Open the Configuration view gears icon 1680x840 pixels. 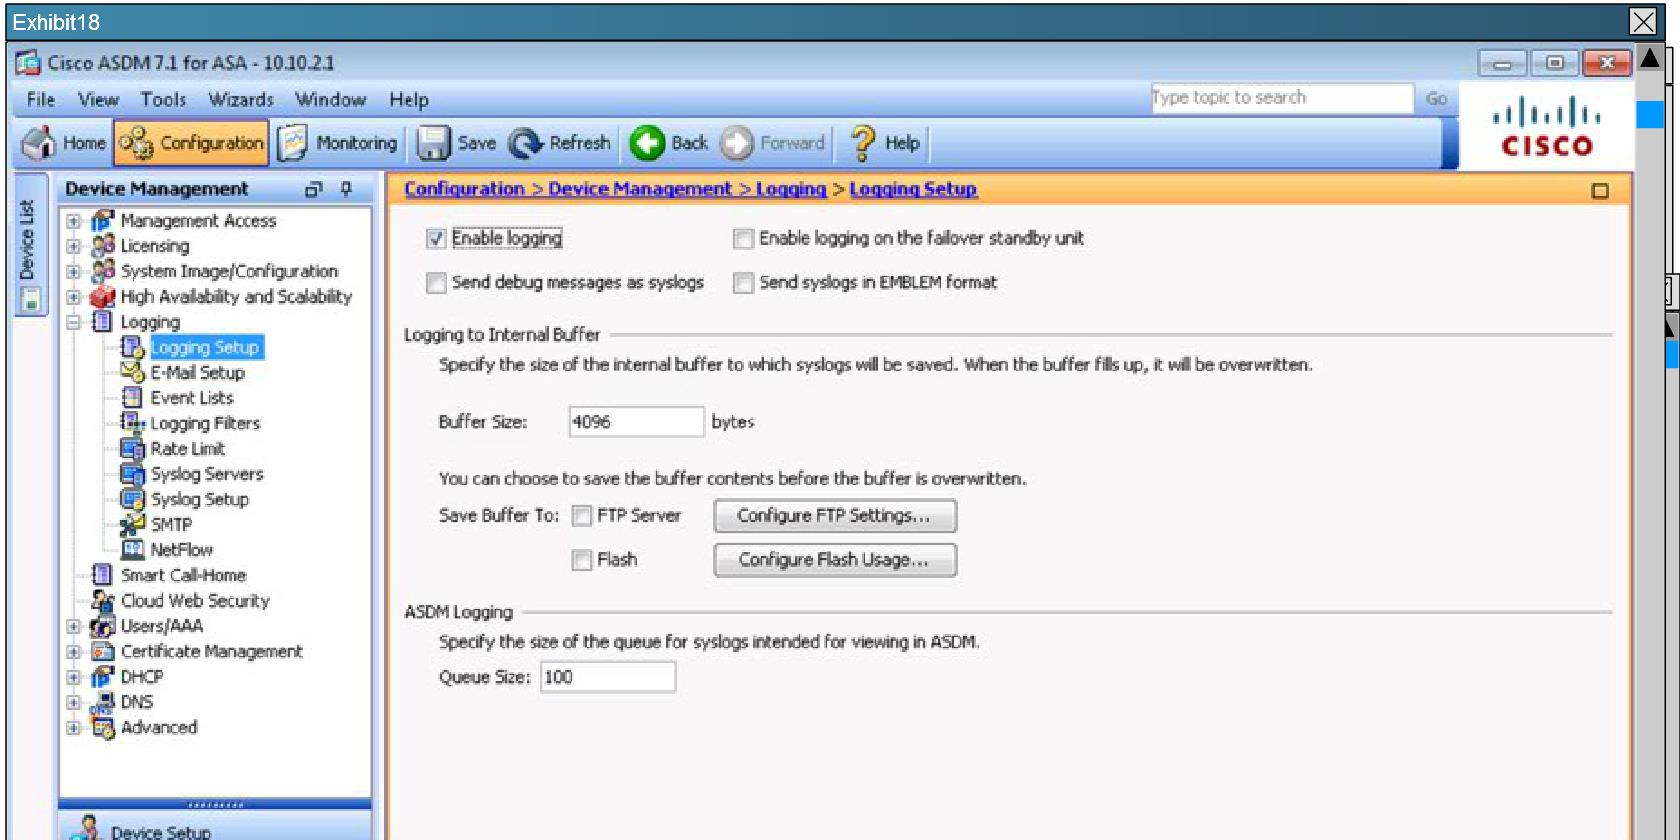(x=136, y=143)
